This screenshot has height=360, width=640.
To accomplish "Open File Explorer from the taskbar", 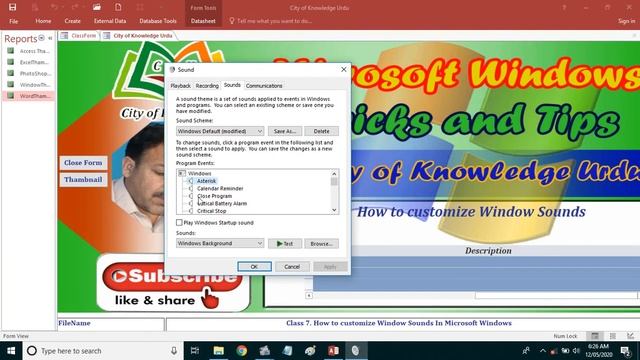I will (x=219, y=351).
